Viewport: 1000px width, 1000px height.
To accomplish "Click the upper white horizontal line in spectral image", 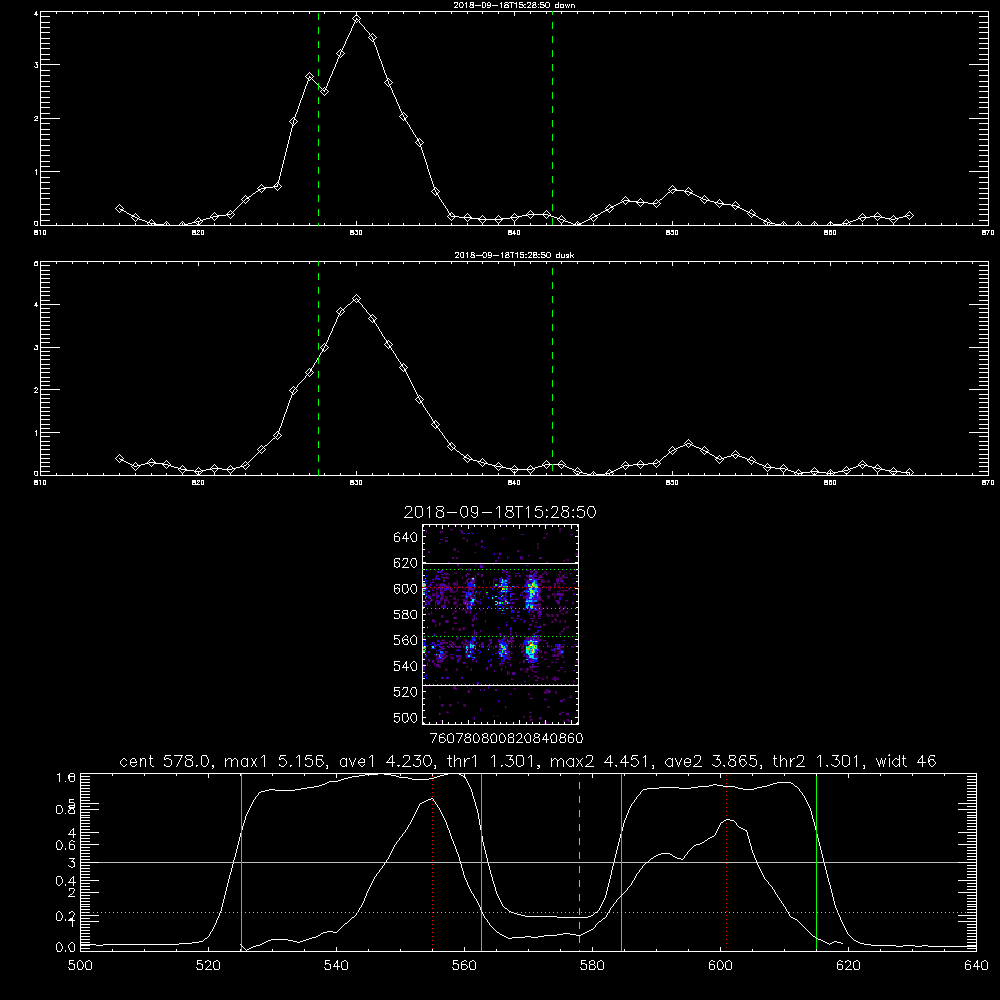I will click(x=500, y=563).
